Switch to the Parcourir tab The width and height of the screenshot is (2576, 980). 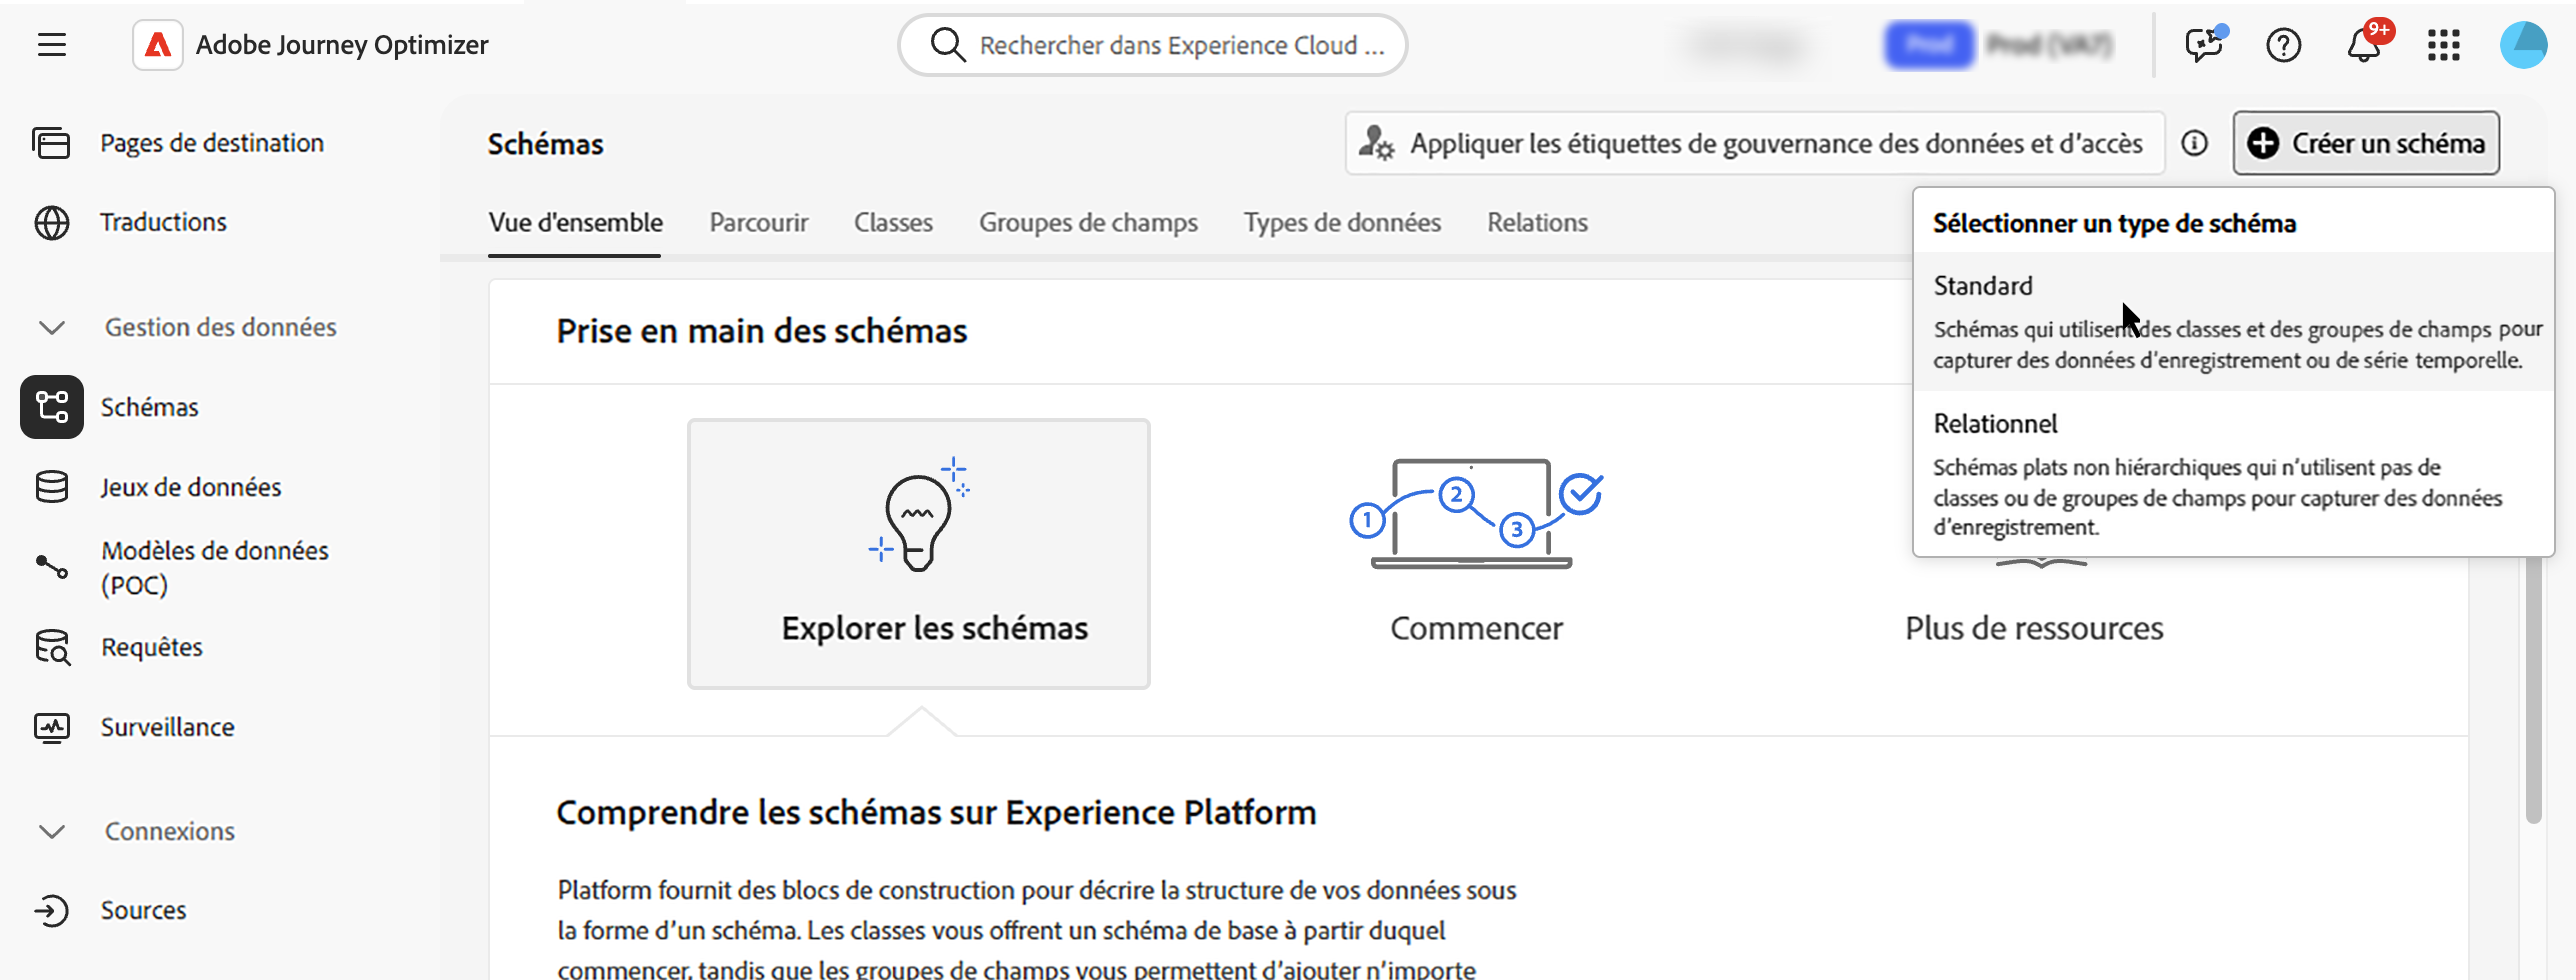(759, 222)
